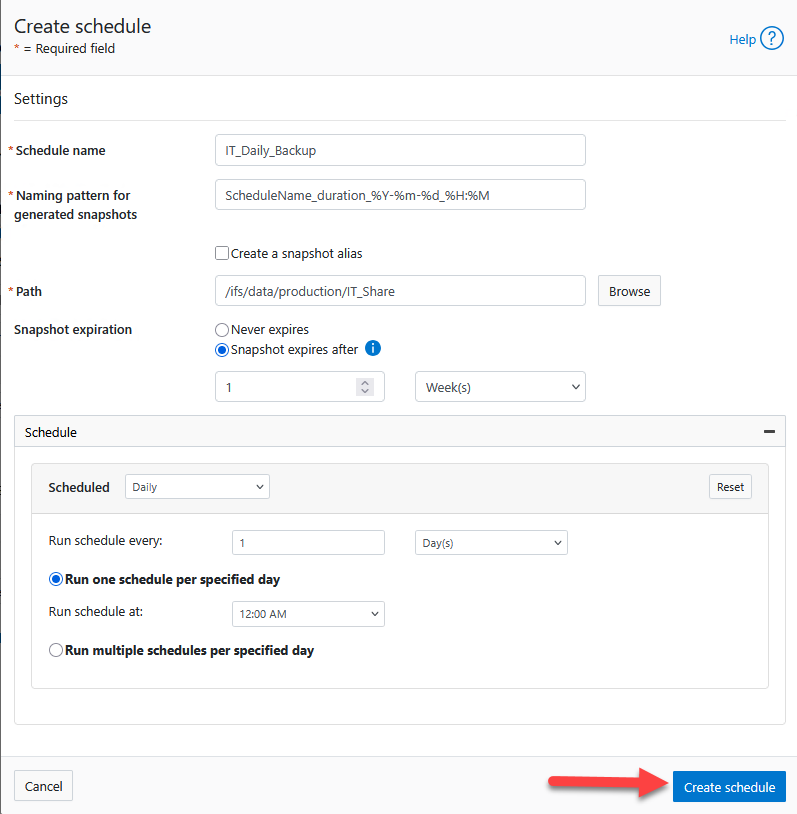This screenshot has height=814, width=797.
Task: Select the Never expires option
Action: (x=221, y=329)
